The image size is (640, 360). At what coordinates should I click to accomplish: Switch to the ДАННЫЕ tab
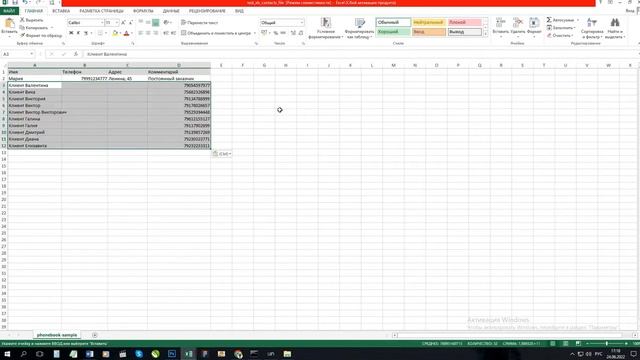click(171, 11)
